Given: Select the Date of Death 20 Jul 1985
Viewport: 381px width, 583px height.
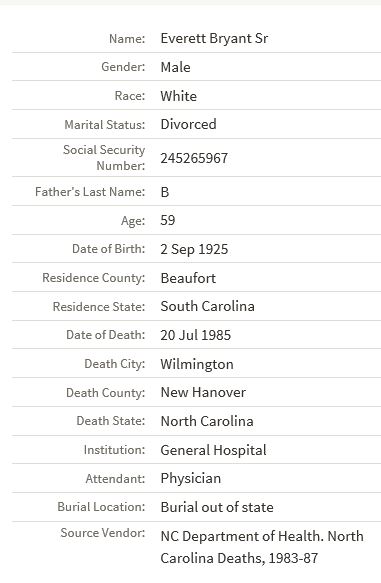Looking at the screenshot, I should [196, 335].
